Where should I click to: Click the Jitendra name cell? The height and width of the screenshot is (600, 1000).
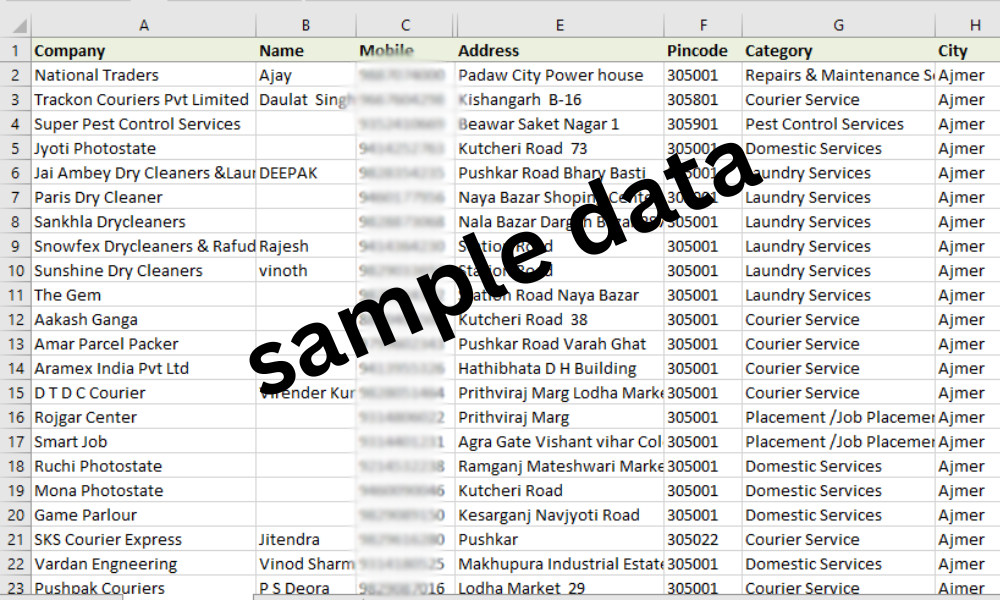click(x=306, y=539)
